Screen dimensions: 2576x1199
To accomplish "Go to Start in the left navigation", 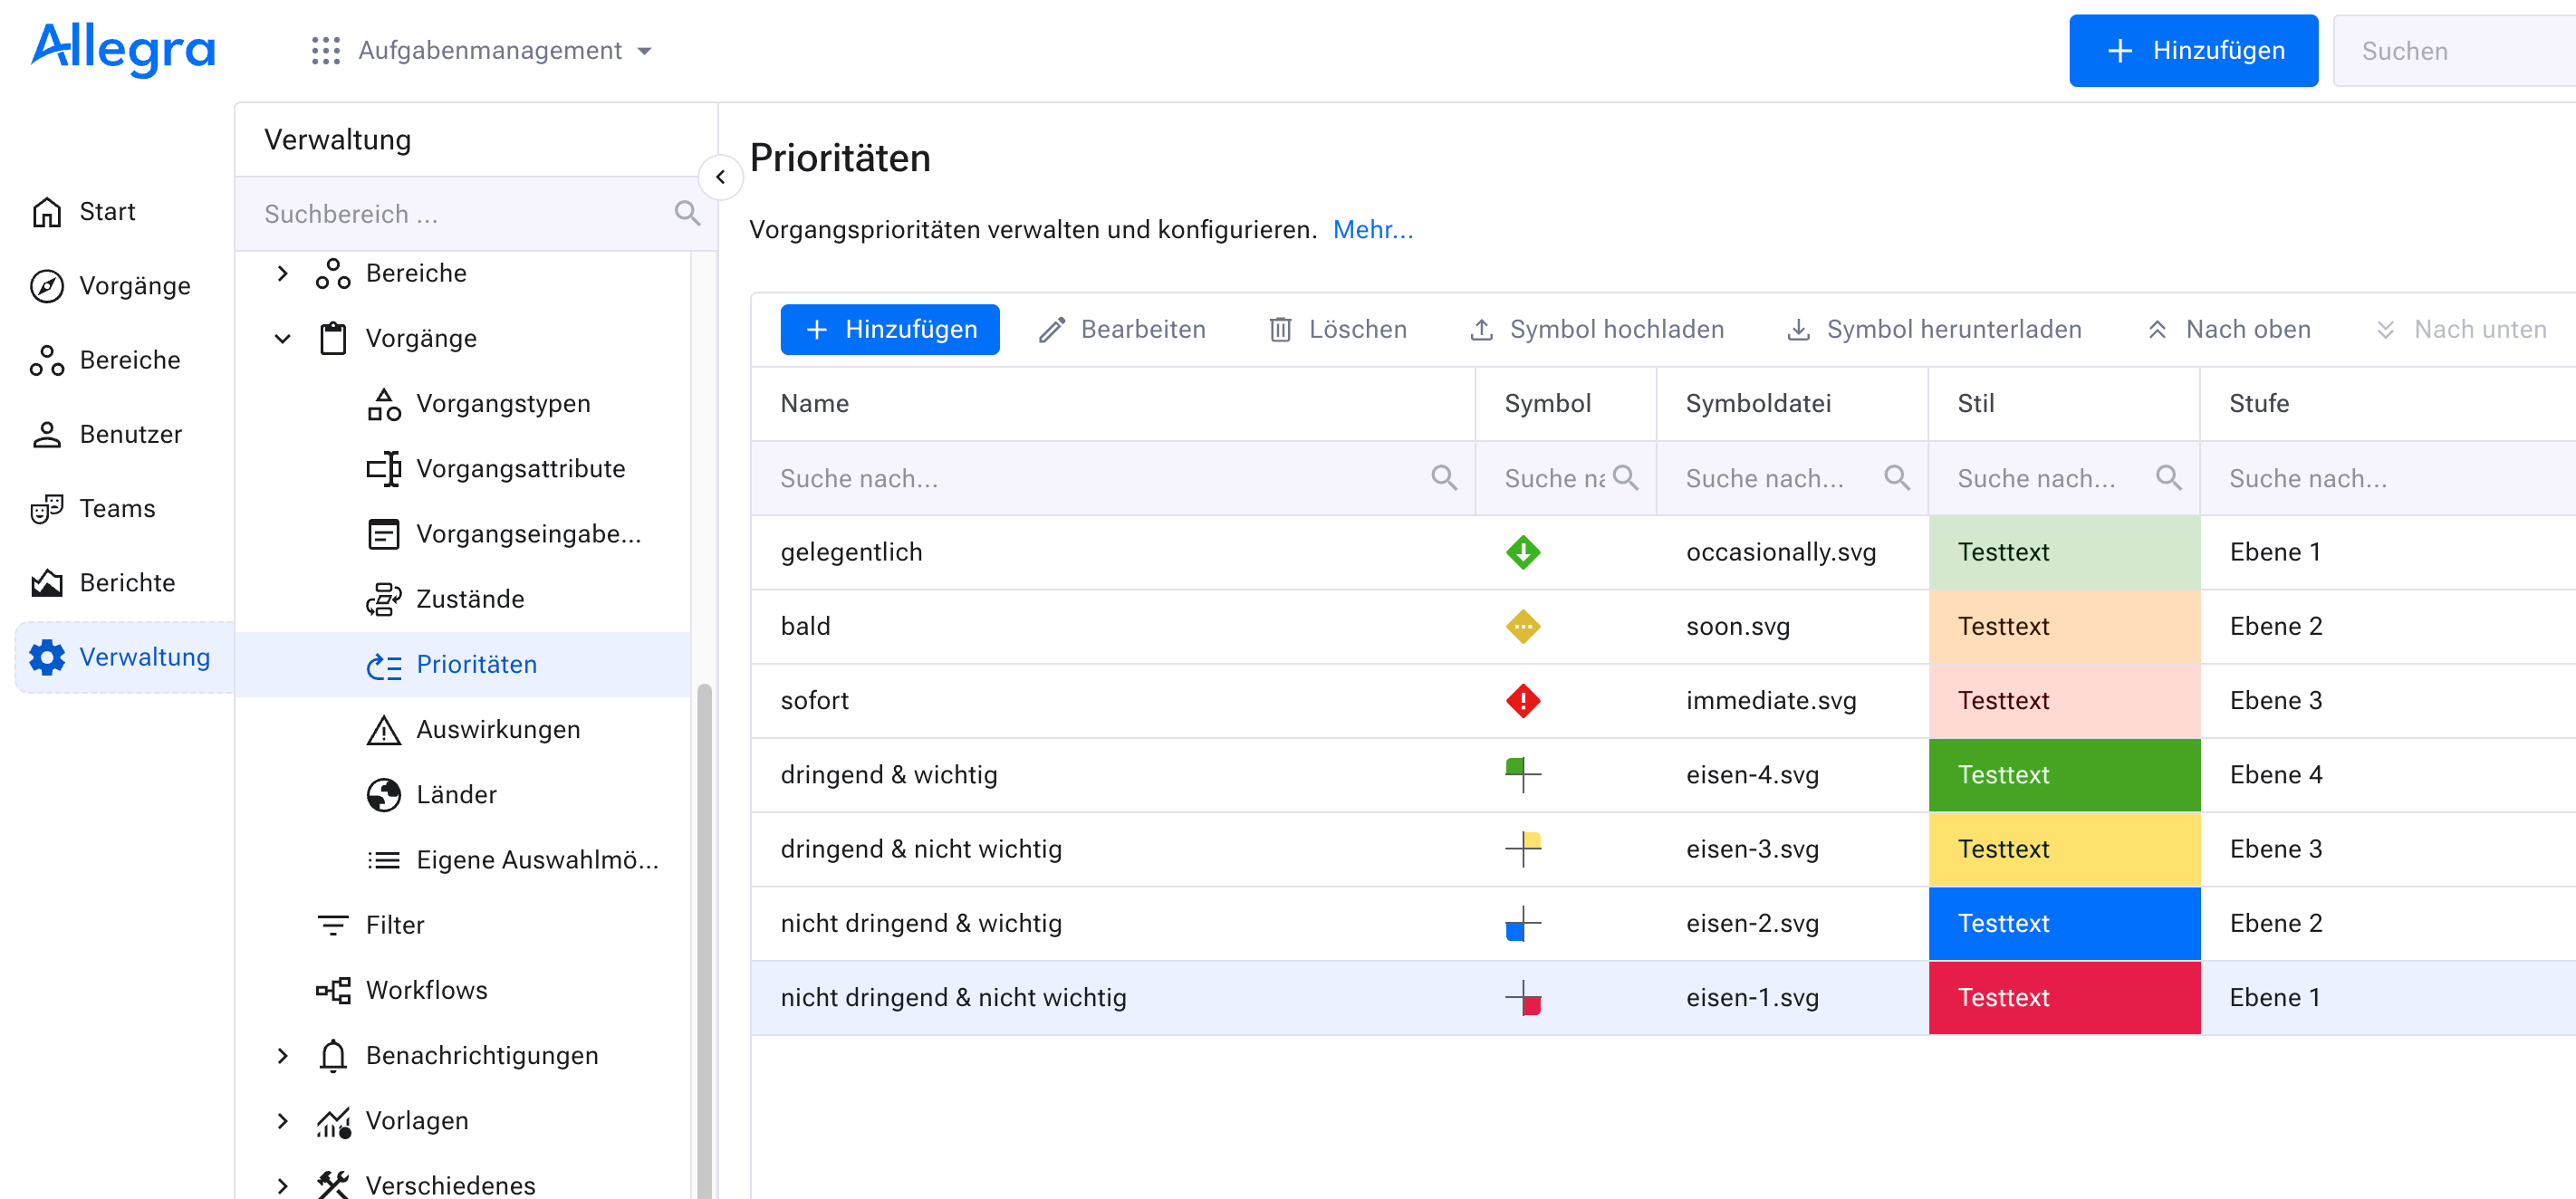I will [85, 212].
